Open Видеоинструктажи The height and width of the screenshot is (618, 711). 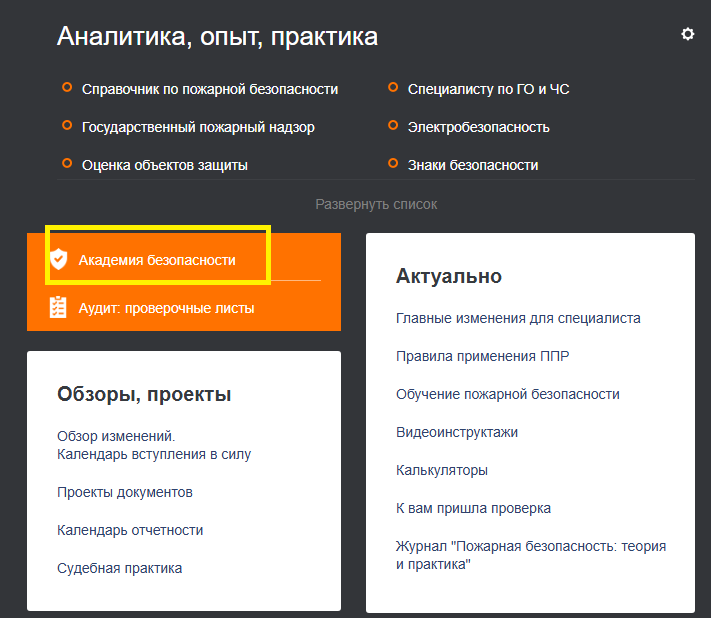click(x=457, y=433)
